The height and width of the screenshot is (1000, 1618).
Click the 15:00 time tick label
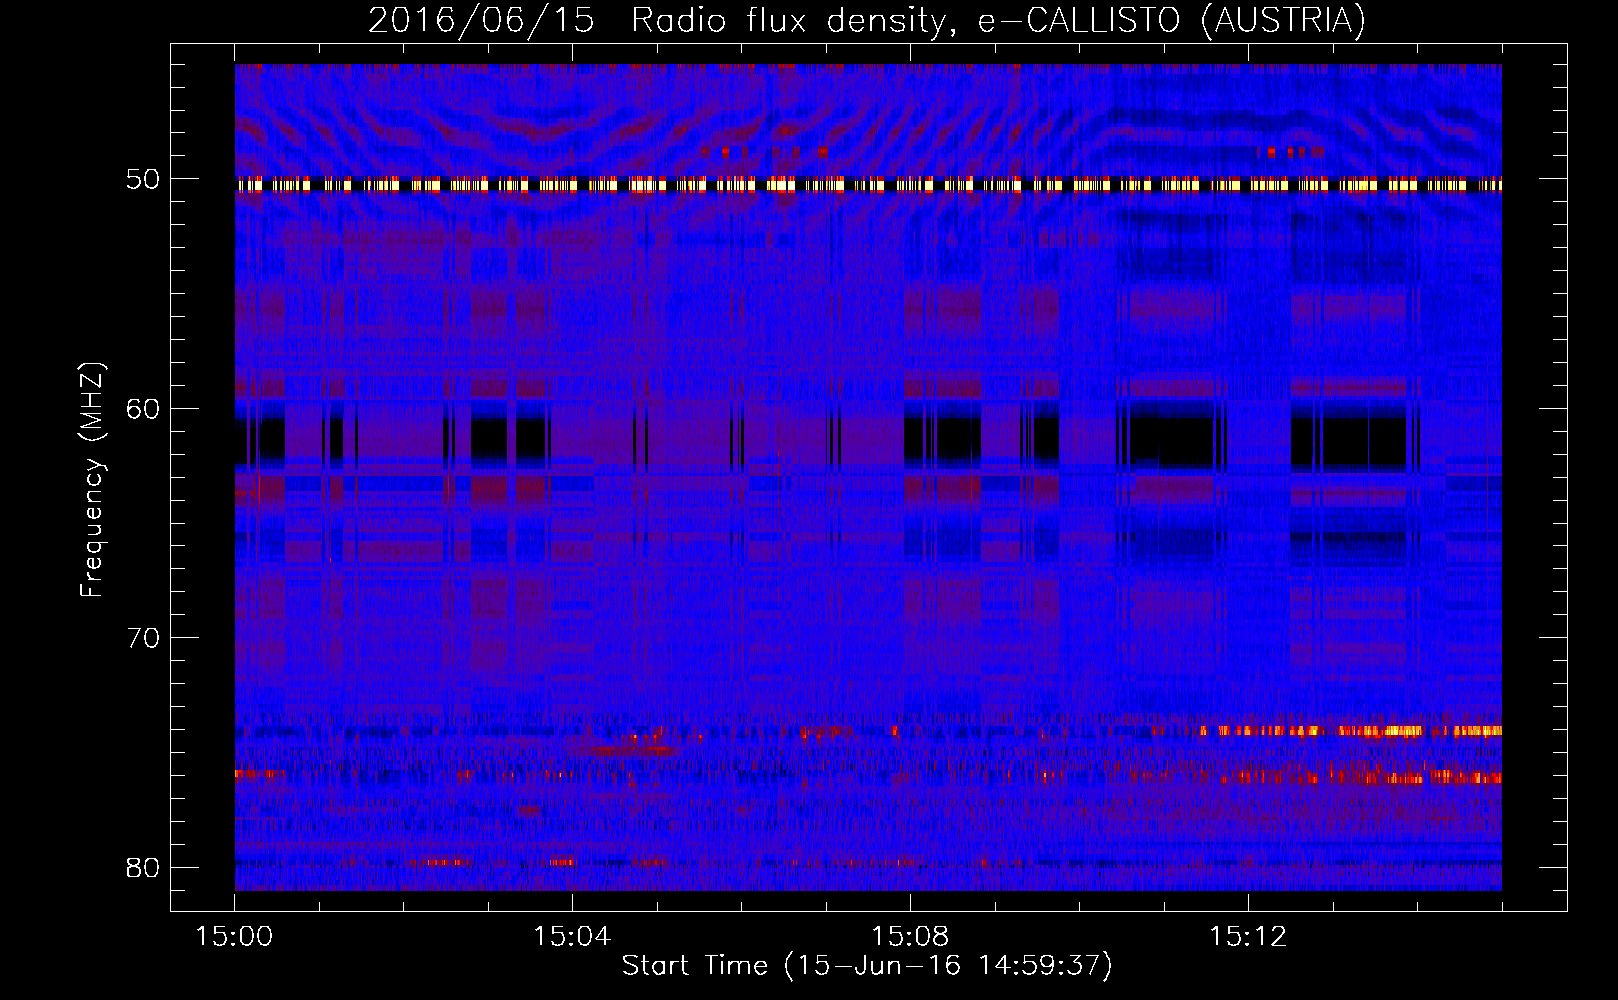pos(235,937)
